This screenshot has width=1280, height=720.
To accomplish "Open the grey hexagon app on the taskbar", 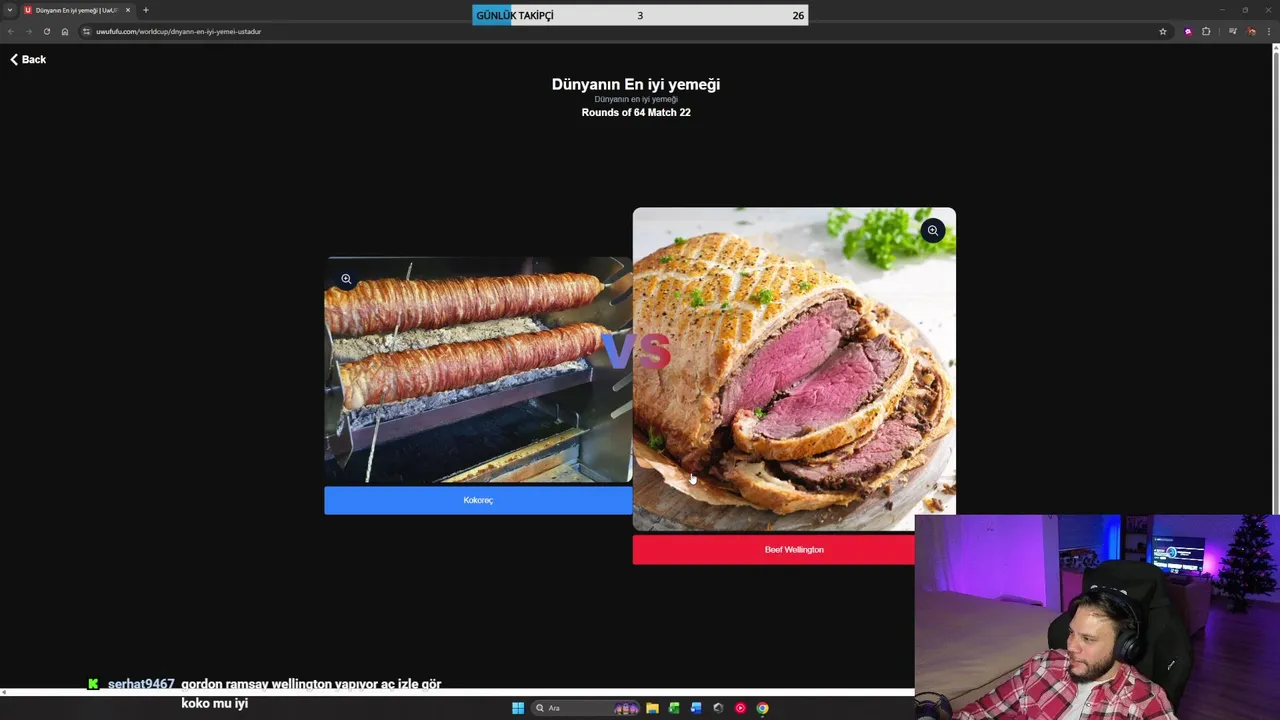I will pyautogui.click(x=718, y=708).
